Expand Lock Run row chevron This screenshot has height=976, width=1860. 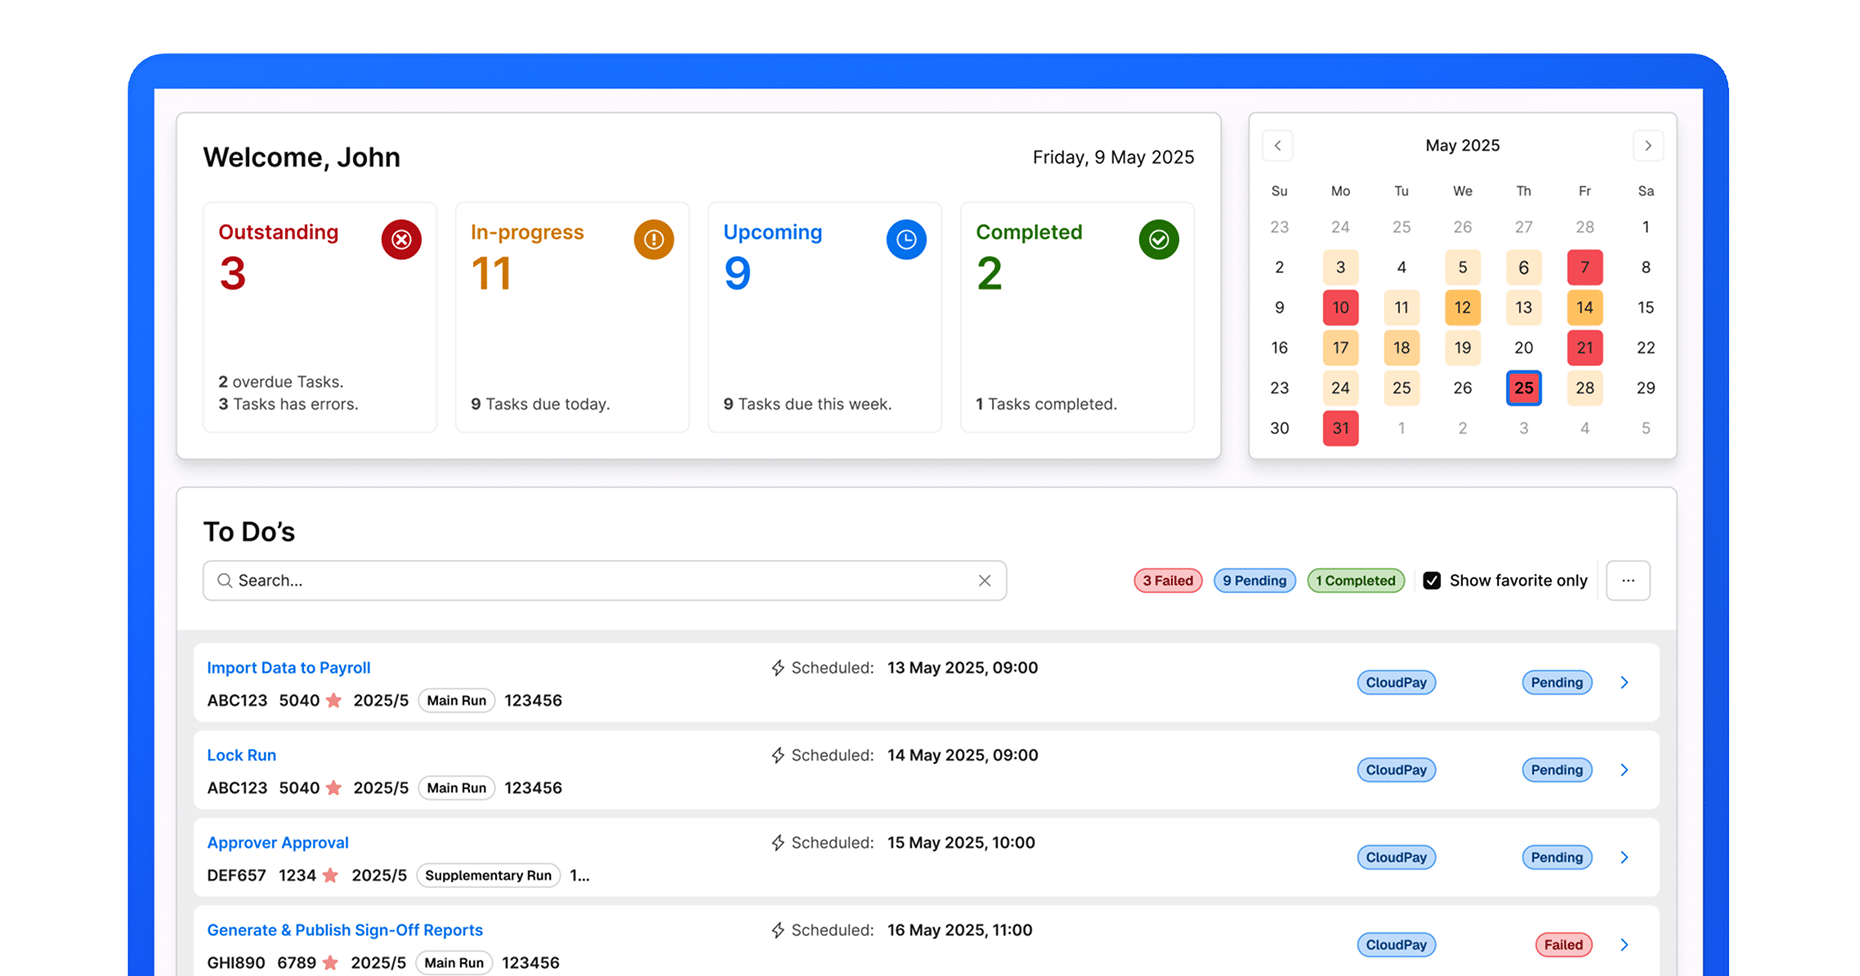[1624, 770]
